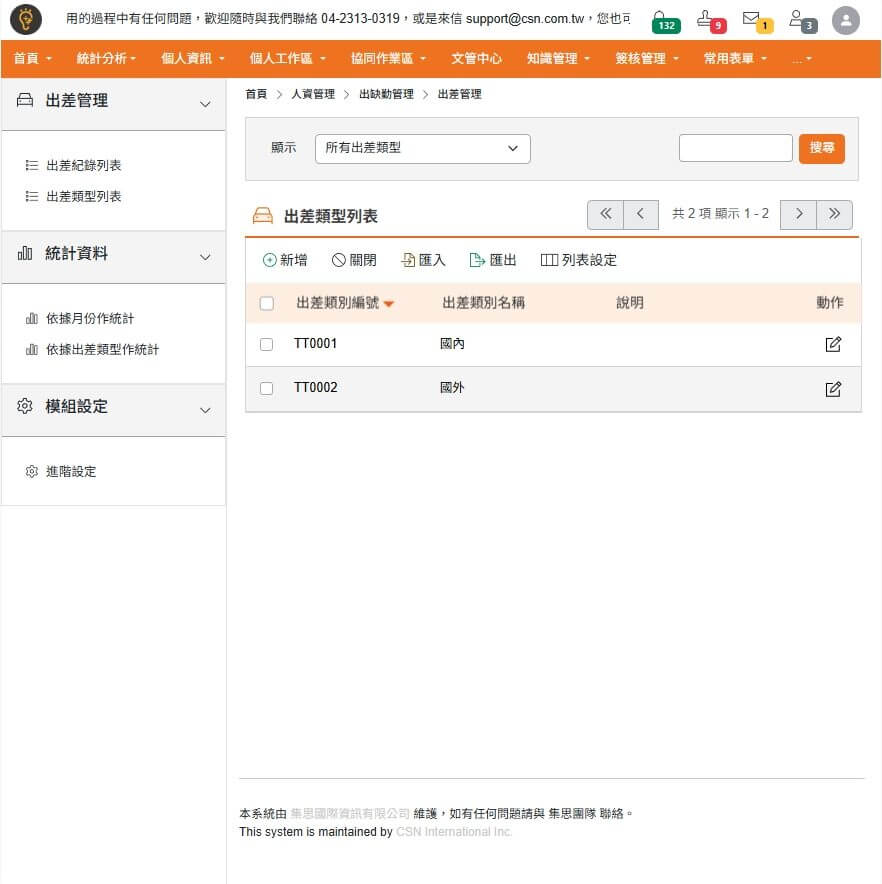The image size is (882, 884).
Task: Collapse the 統計資料 sidebar section
Action: click(x=205, y=256)
